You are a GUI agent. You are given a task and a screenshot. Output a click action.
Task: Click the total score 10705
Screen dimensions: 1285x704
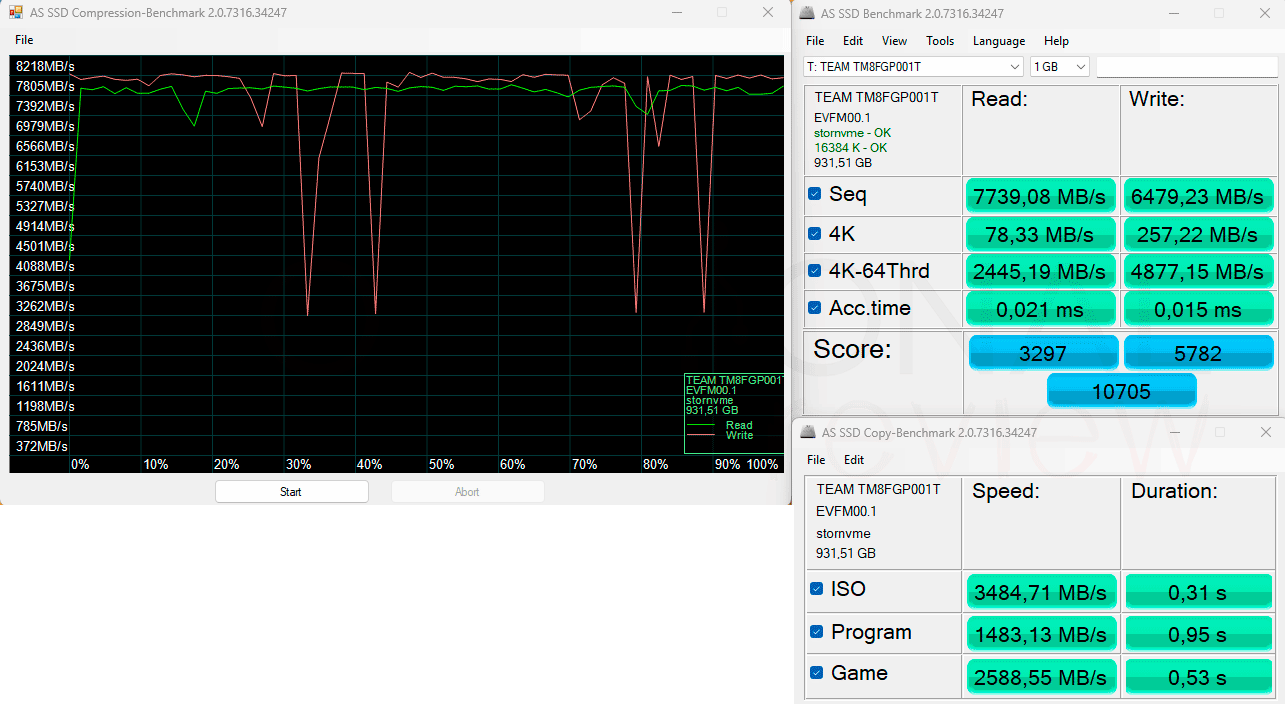[x=1122, y=391]
